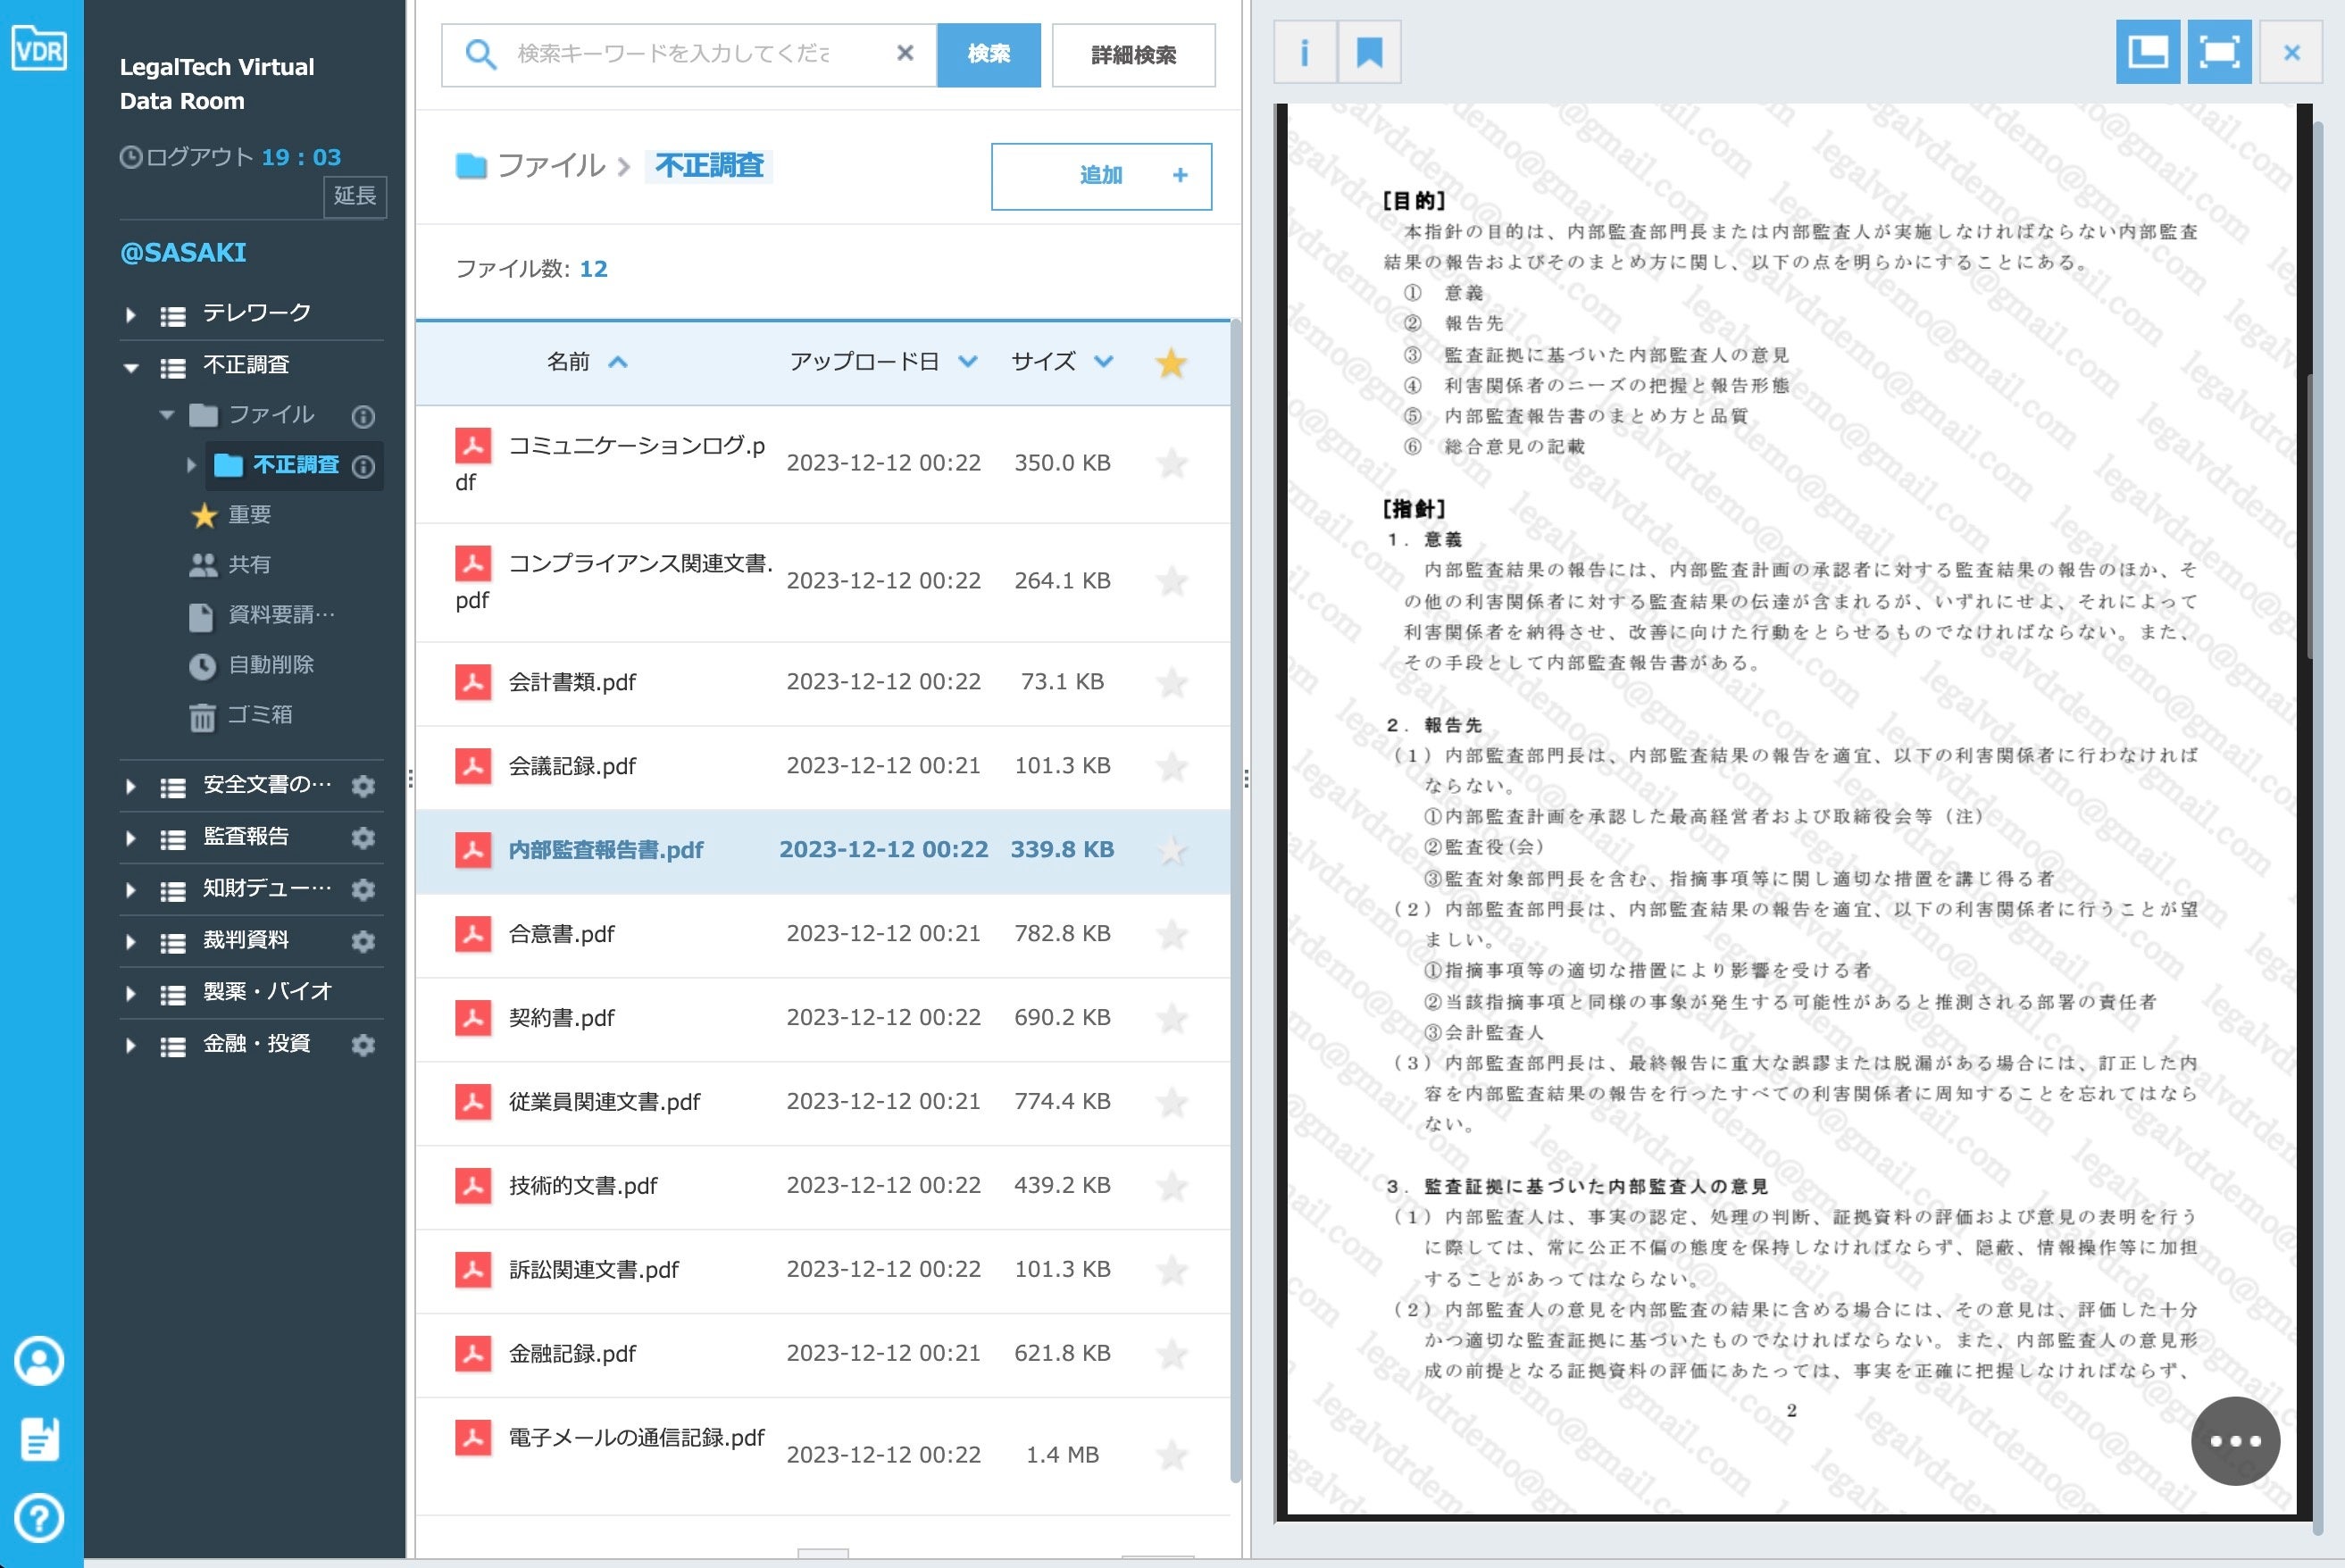Open settings gear for 監査報告 project
2345x1568 pixels.
pos(363,837)
